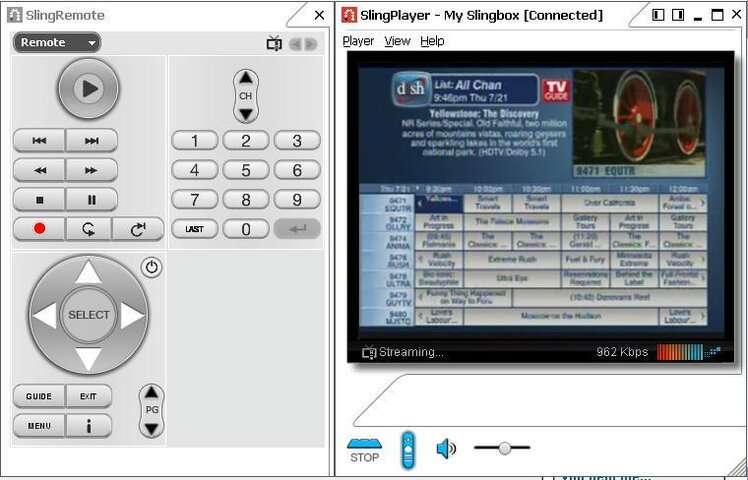748x480 pixels.
Task: Click the right arrow on the D-pad
Action: pyautogui.click(x=132, y=315)
